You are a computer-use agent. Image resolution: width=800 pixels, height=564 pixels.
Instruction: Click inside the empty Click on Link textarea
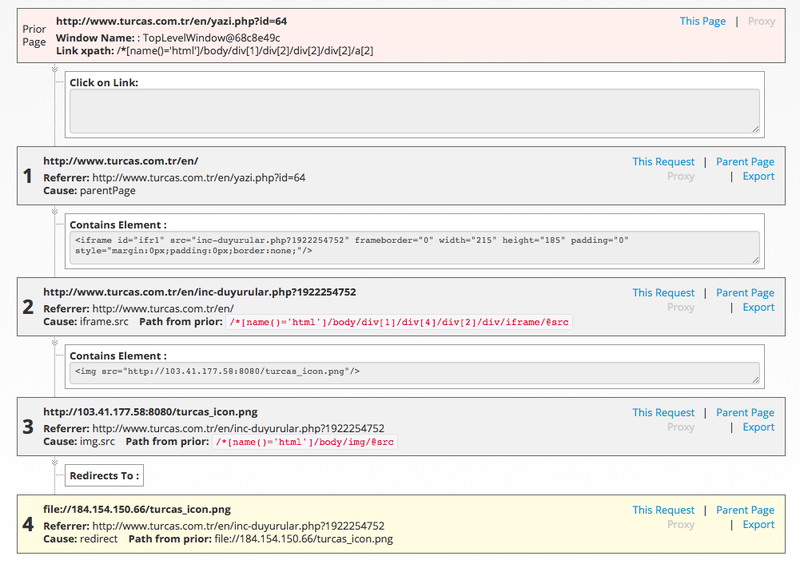[x=414, y=111]
